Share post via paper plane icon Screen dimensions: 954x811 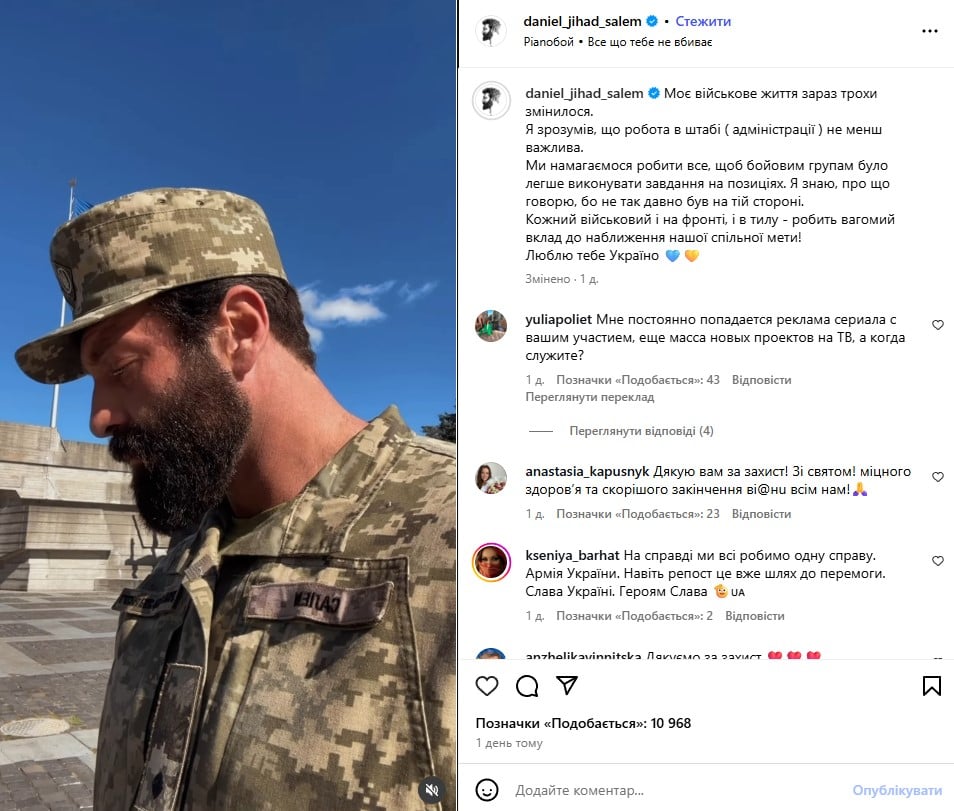(567, 685)
